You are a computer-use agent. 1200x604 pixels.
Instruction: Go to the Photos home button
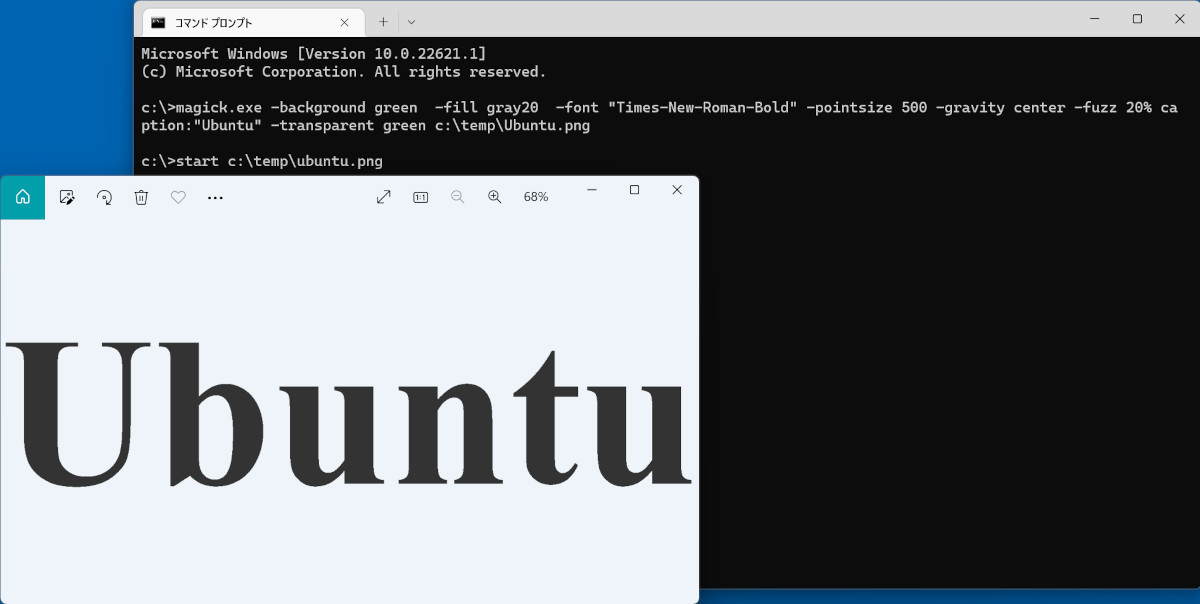[22, 197]
